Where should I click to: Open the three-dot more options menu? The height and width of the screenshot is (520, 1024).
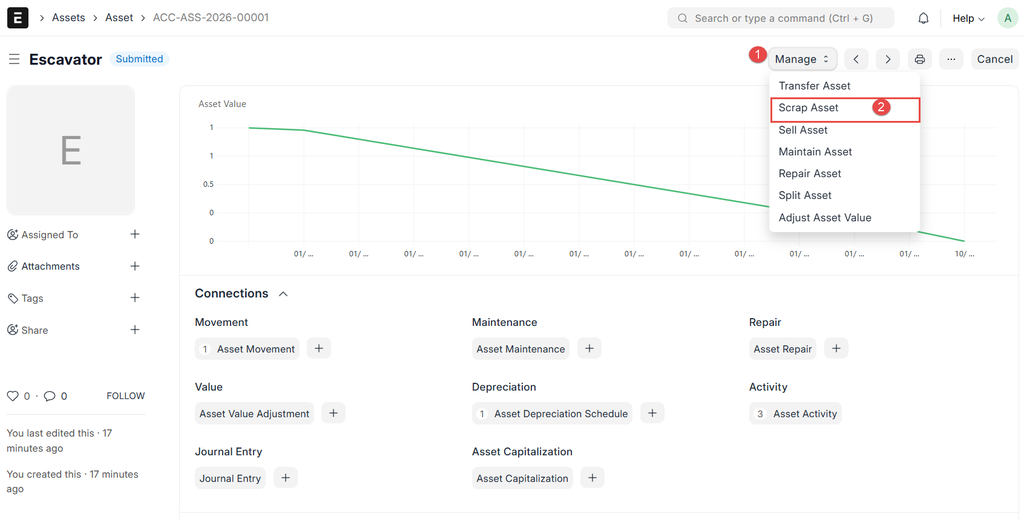(951, 59)
